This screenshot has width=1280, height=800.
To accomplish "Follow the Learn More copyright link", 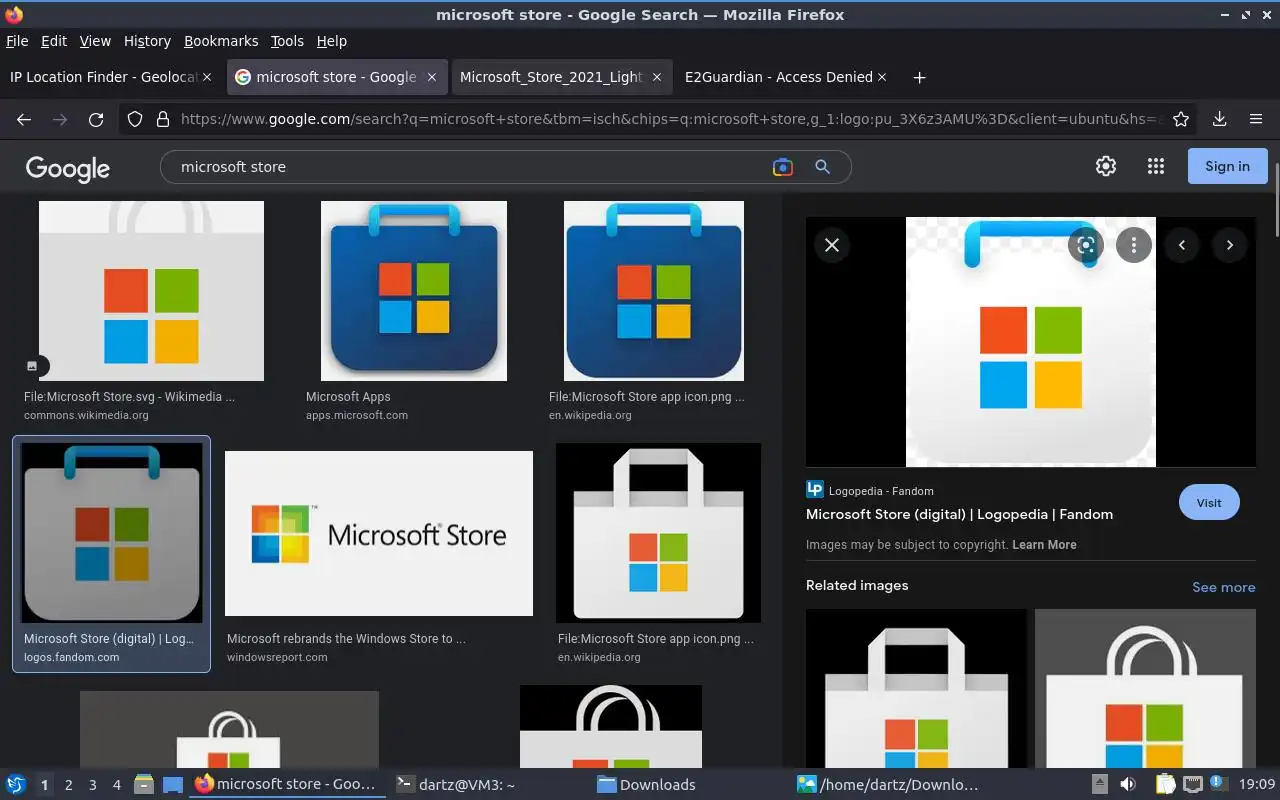I will [1044, 545].
